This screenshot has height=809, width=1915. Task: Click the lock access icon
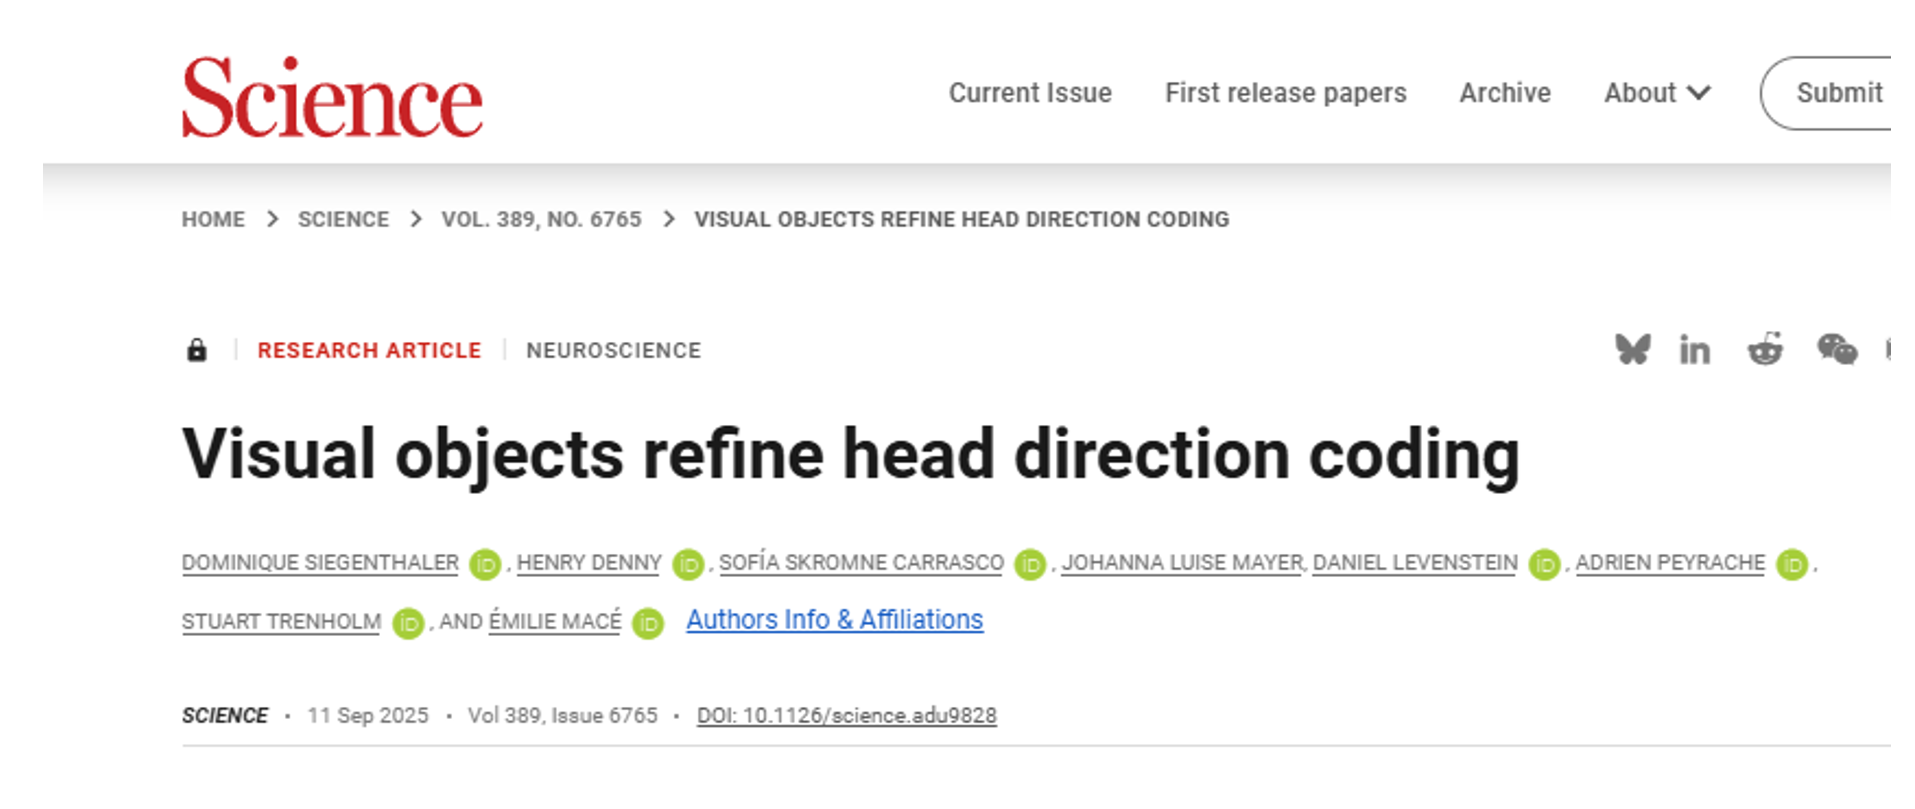pyautogui.click(x=197, y=350)
